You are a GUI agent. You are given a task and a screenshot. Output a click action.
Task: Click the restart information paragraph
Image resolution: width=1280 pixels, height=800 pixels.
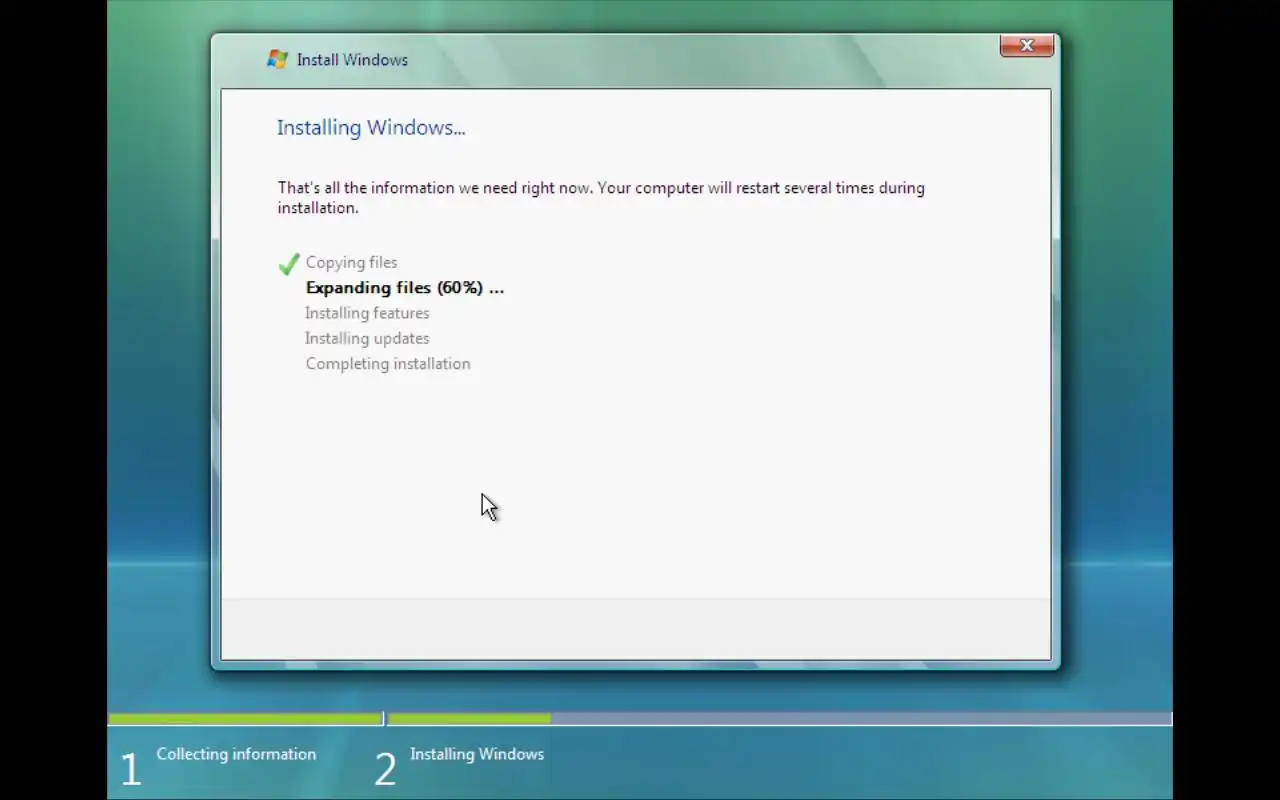pos(601,198)
